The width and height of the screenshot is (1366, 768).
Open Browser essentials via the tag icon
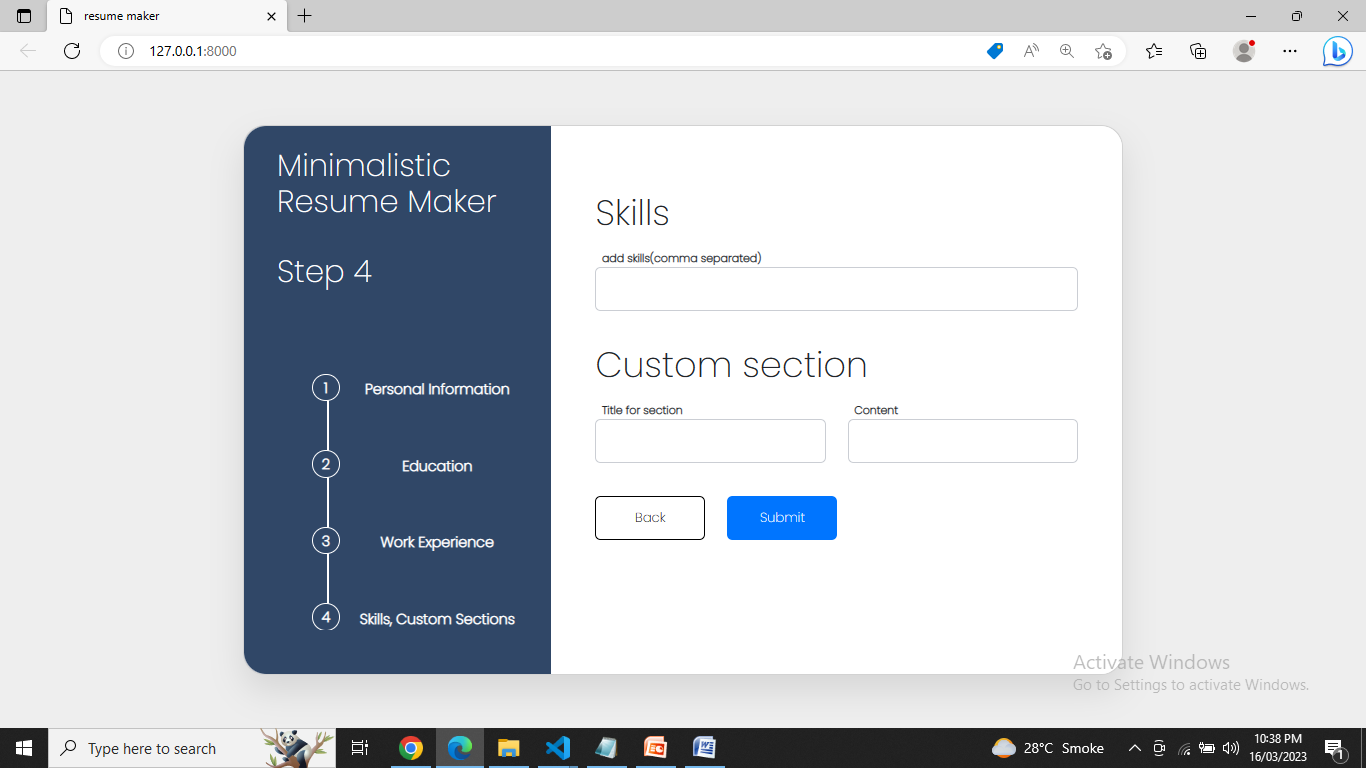tap(994, 50)
